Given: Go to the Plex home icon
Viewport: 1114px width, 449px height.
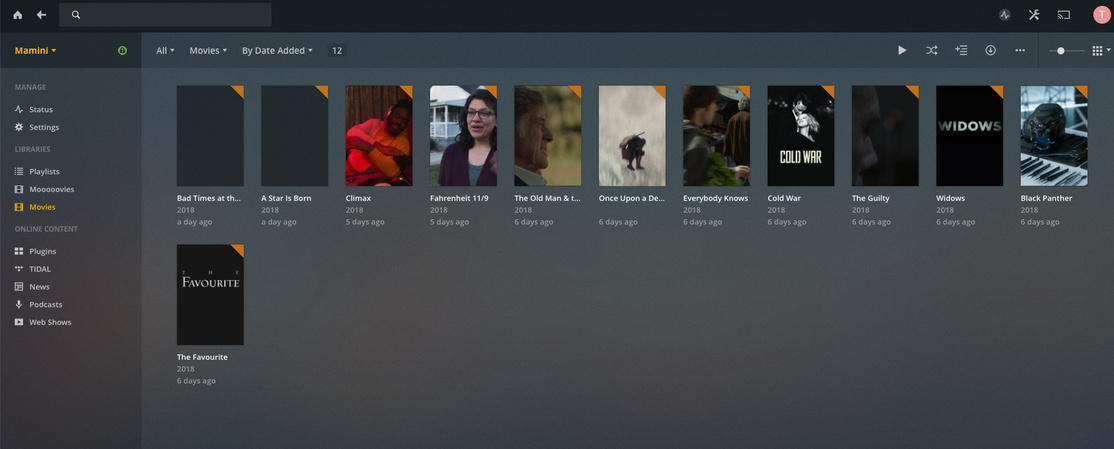Looking at the screenshot, I should click(x=18, y=15).
